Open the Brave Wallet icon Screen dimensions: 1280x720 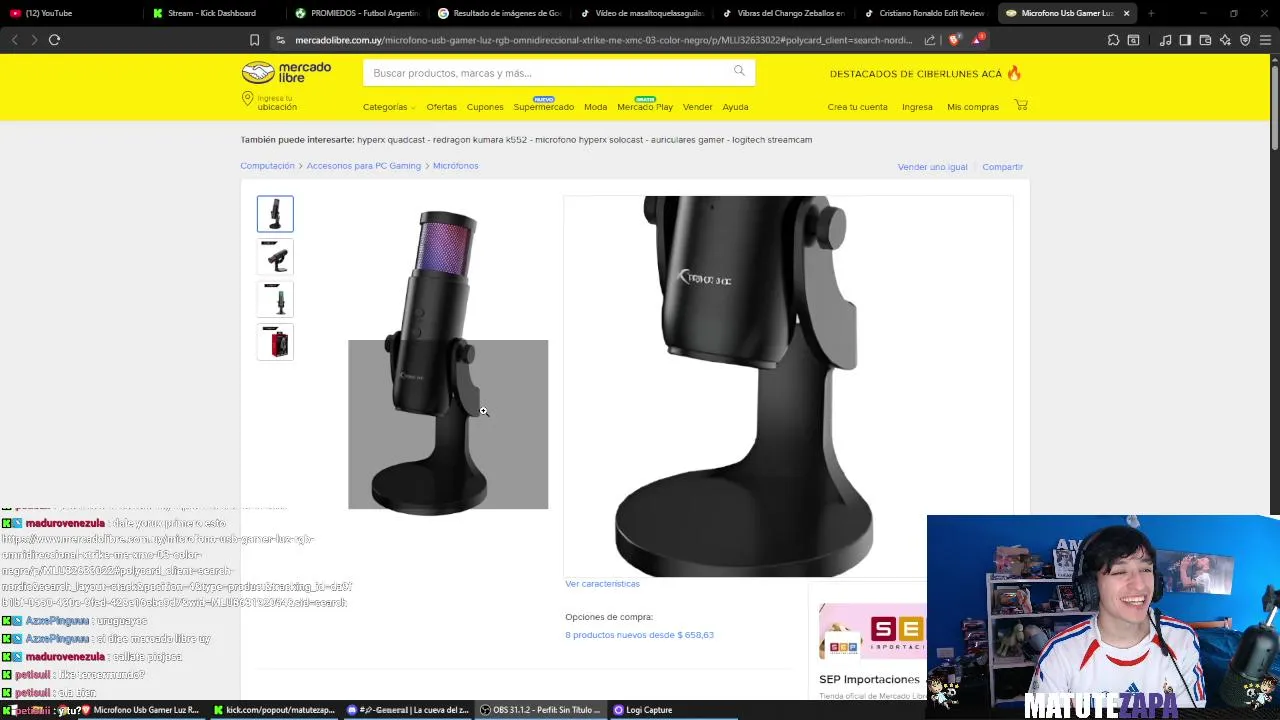coord(1205,40)
